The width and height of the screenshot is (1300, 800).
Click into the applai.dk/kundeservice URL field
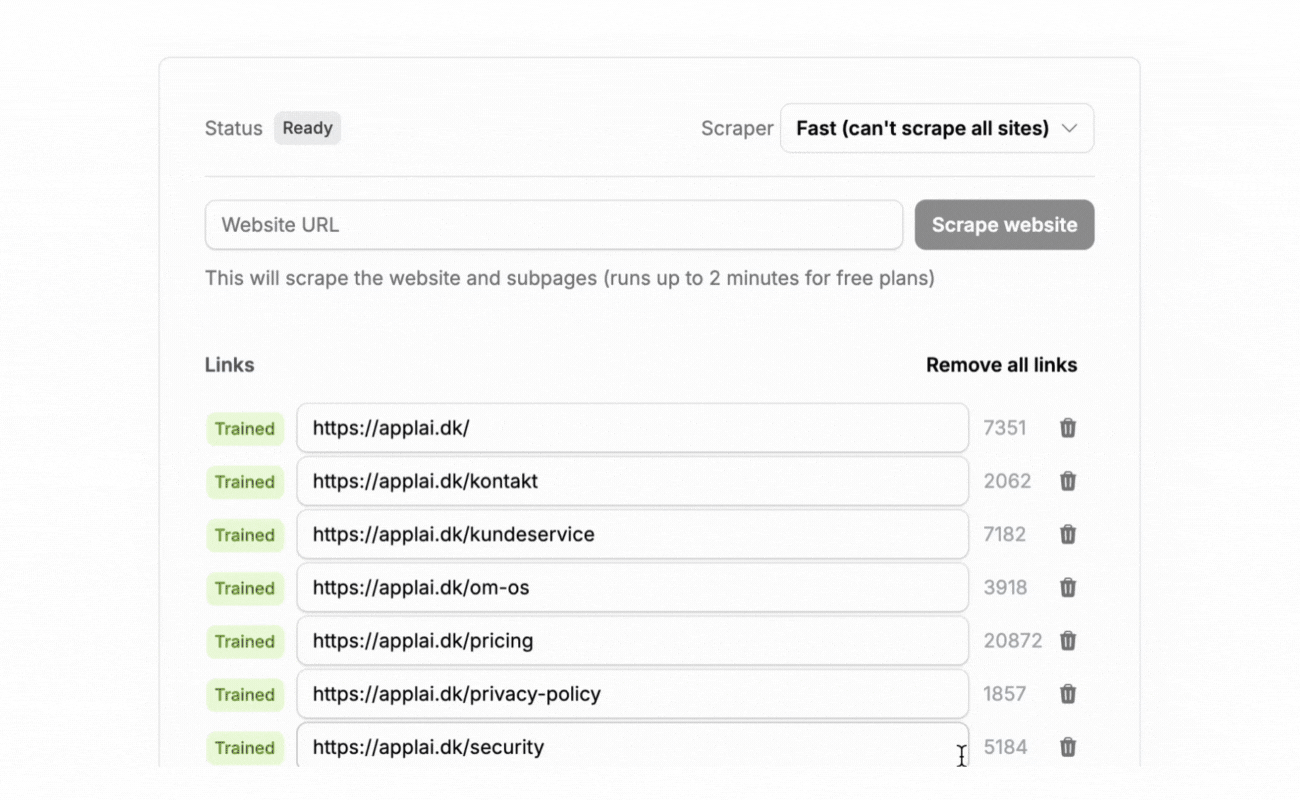pyautogui.click(x=632, y=534)
